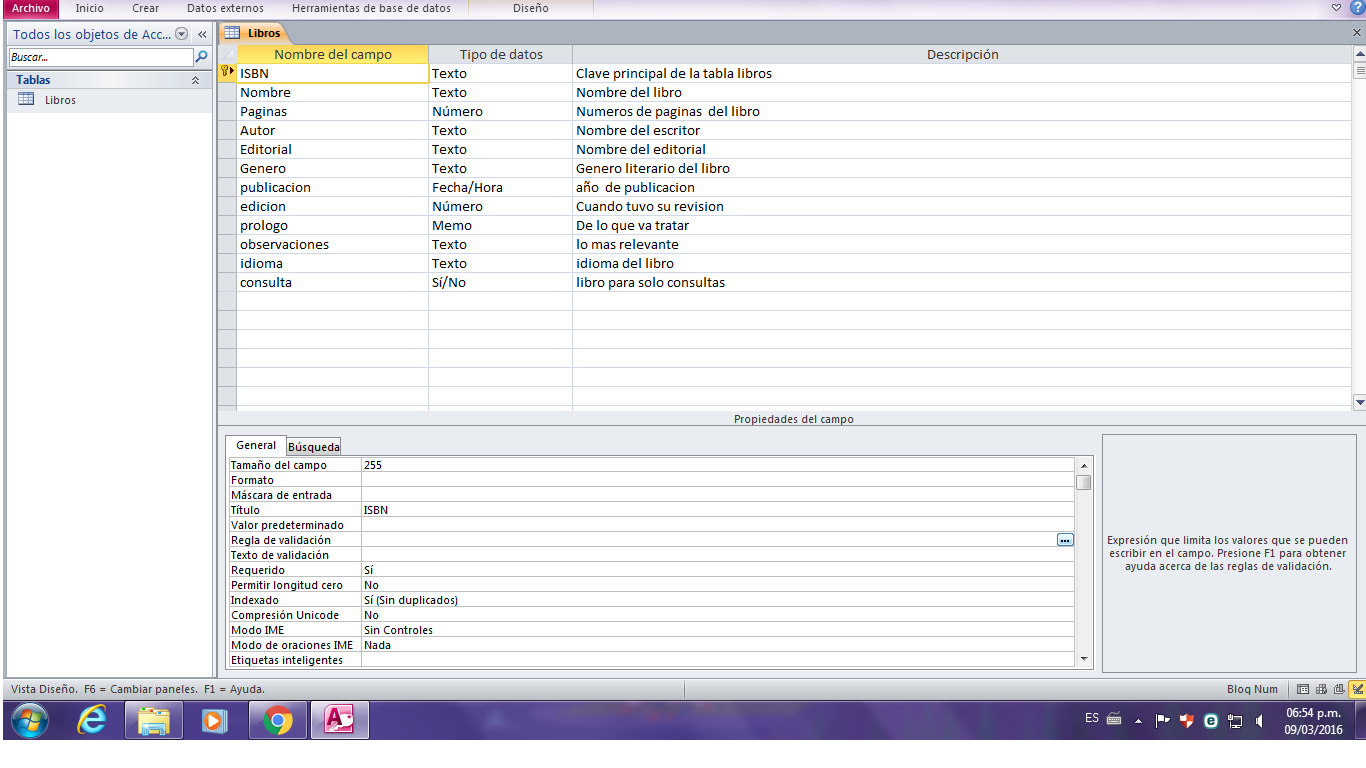Expand the ribbon using the top-right chevron

(x=1337, y=8)
